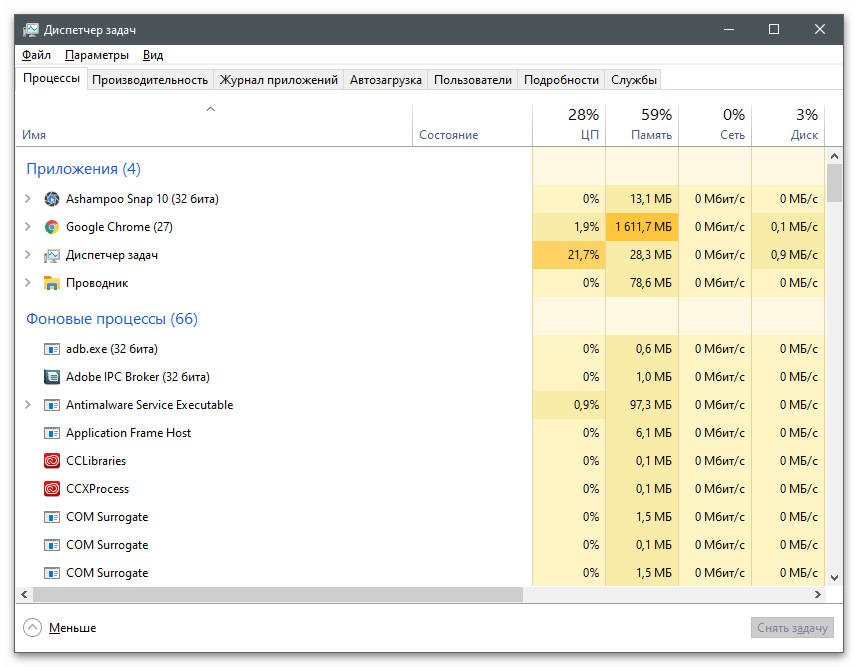Click the CCXProcess red icon
Viewport: 858px width, 667px height.
point(52,489)
